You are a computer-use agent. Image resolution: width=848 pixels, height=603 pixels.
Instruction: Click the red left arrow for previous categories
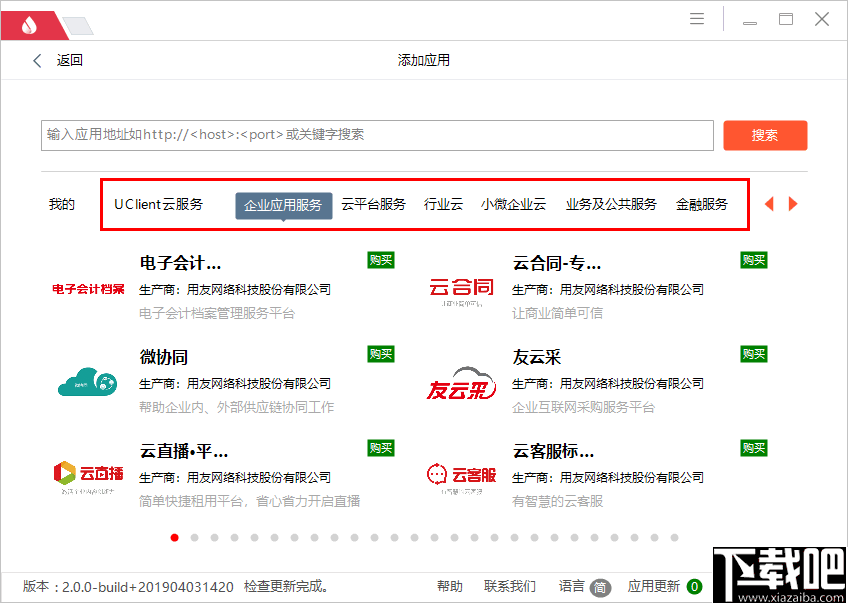(x=769, y=203)
